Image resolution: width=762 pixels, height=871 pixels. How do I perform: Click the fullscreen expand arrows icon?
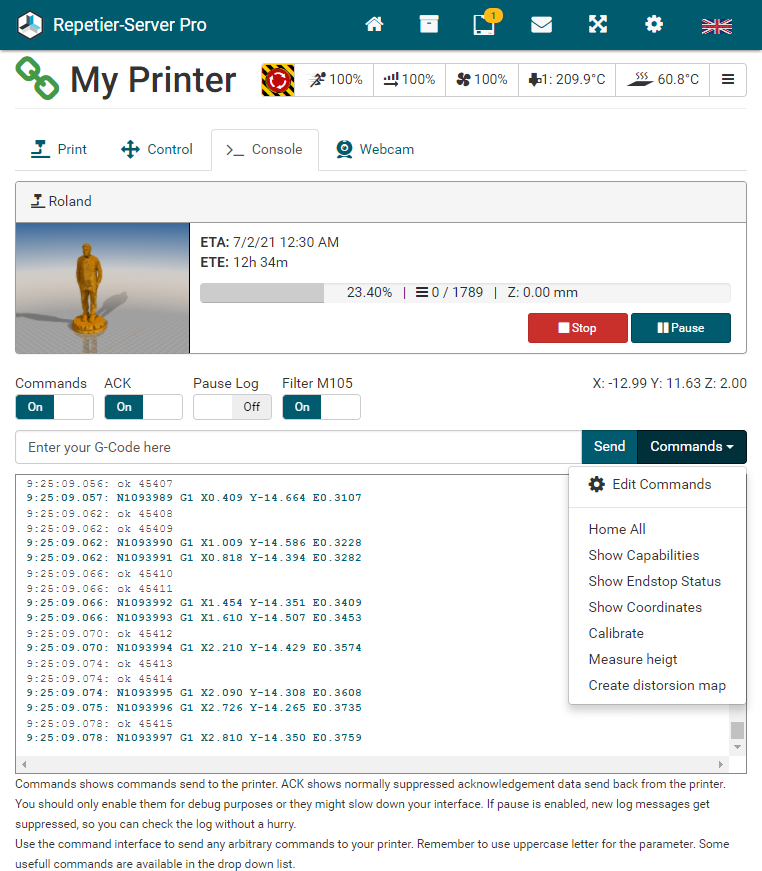pos(598,25)
